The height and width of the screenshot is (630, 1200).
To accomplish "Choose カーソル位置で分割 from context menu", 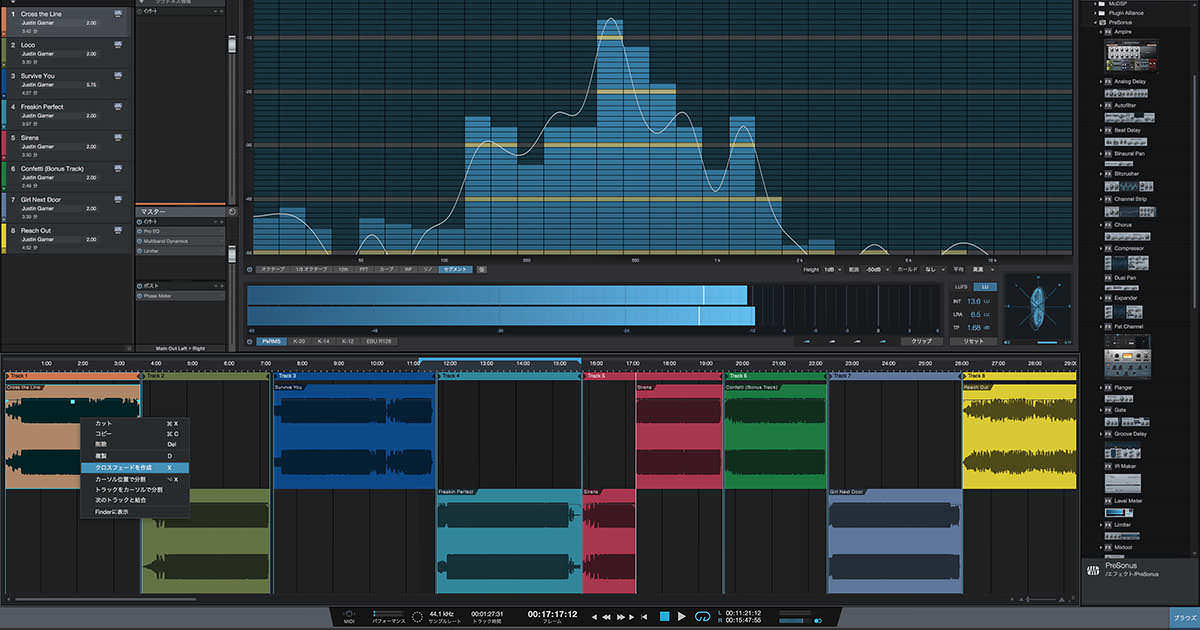I will (x=135, y=480).
